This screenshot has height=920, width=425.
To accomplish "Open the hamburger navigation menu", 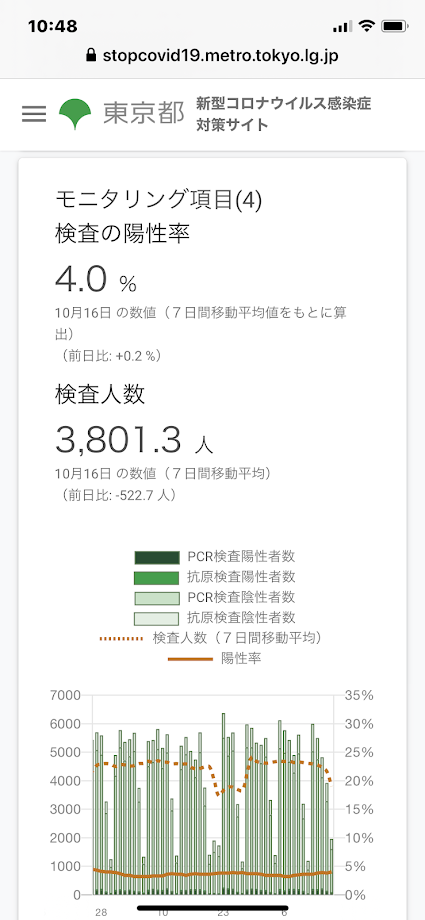I will 34,114.
